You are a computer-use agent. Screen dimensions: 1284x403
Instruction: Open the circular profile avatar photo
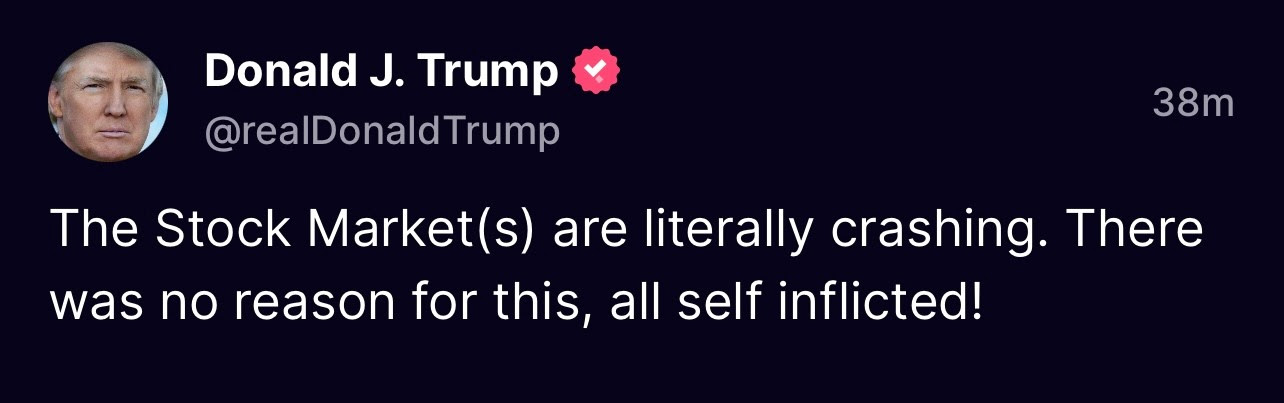[x=108, y=100]
